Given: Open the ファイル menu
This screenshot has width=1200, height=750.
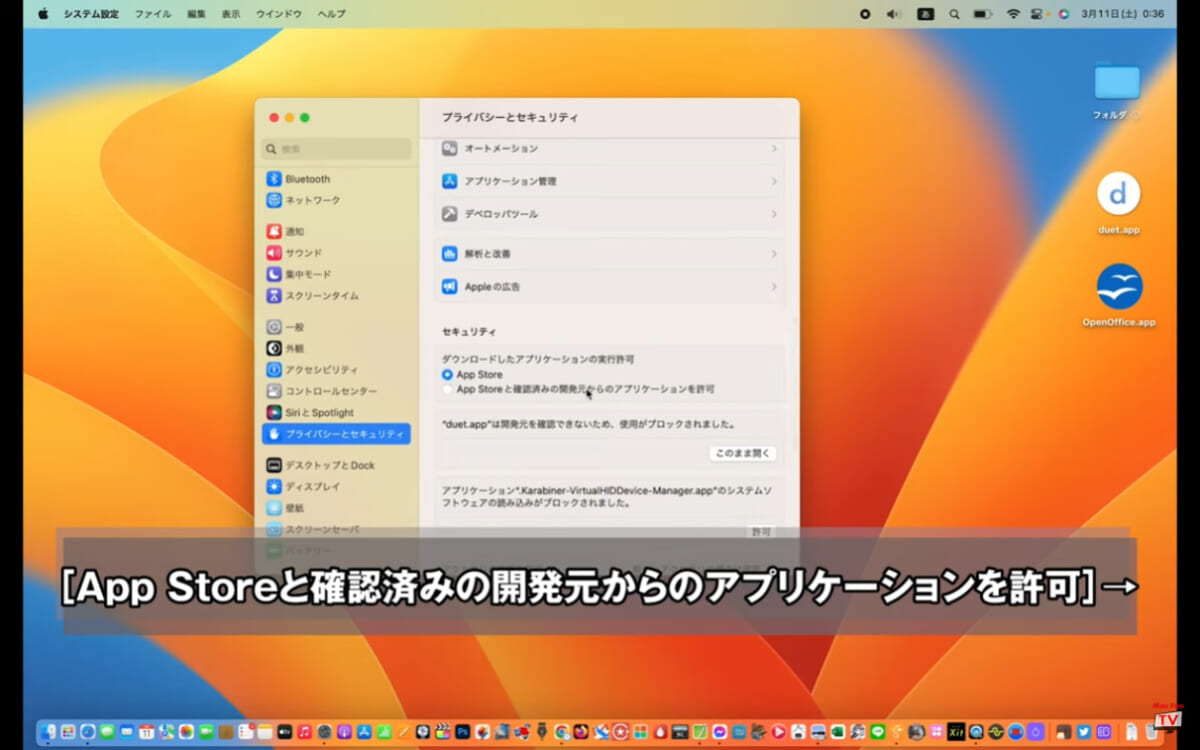Looking at the screenshot, I should (x=153, y=14).
